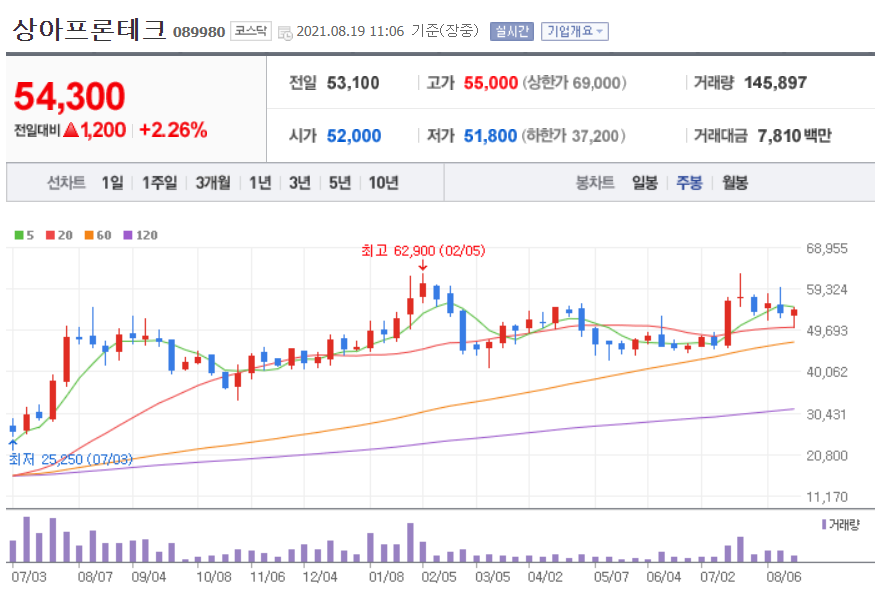The height and width of the screenshot is (590, 875).
Task: Click the orange 60 moving average legend
Action: [98, 235]
